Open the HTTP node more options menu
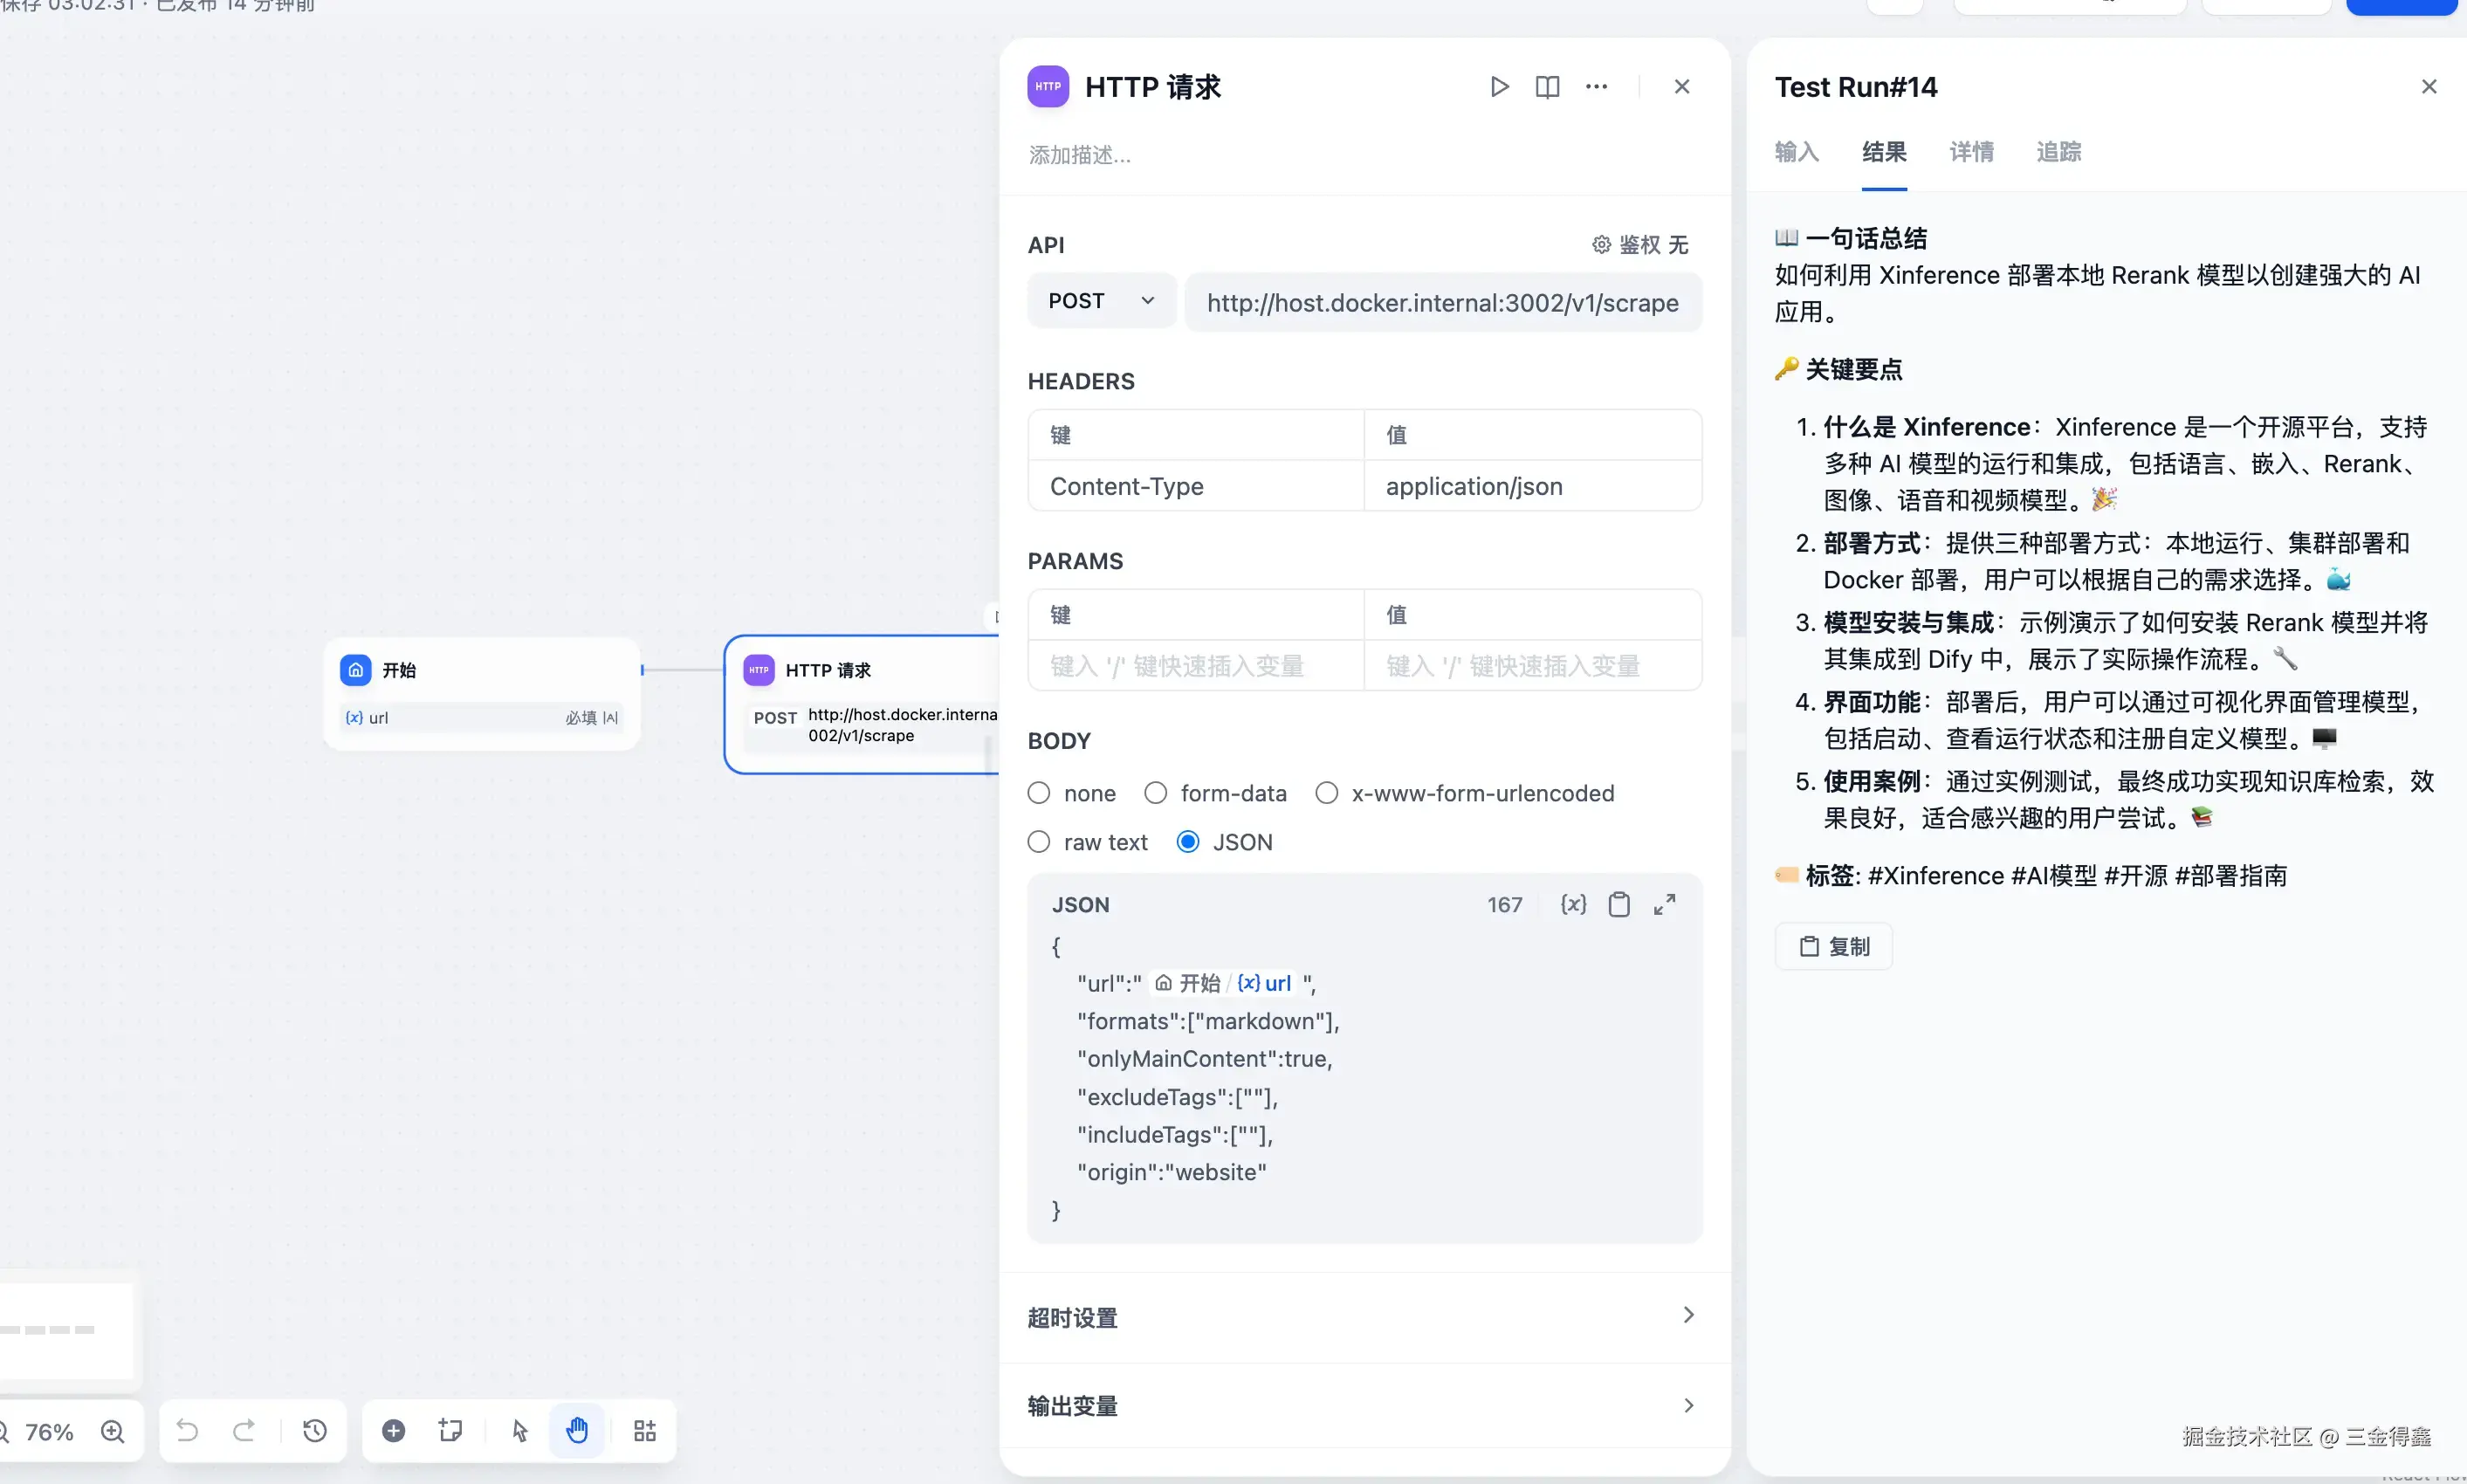This screenshot has height=1484, width=2467. 1596,87
